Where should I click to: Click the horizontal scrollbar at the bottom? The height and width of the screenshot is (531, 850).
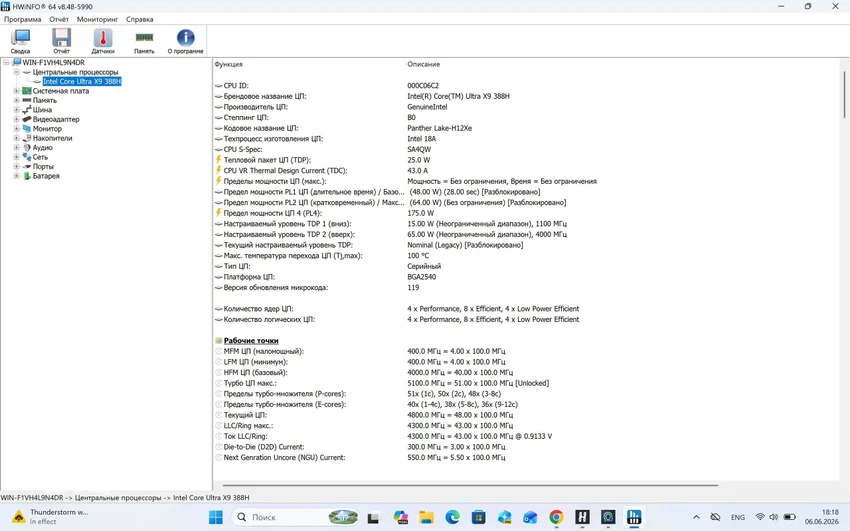470,485
